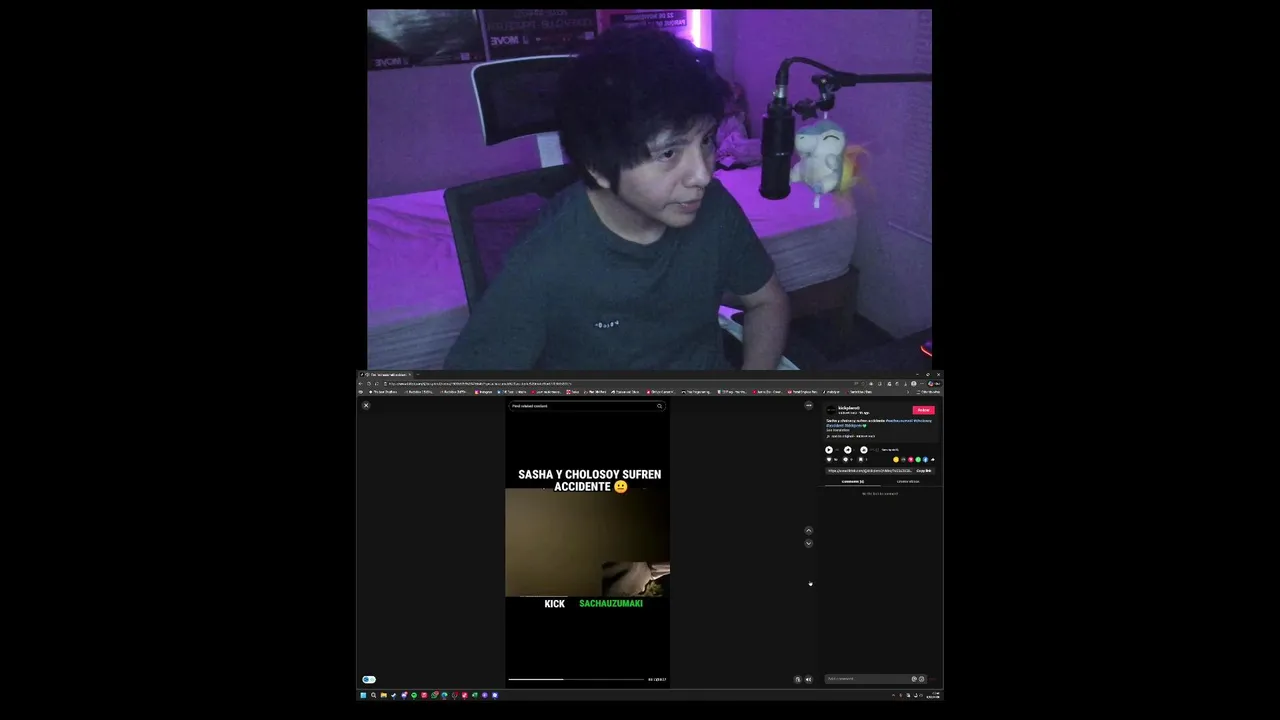Save video with bookmark icon
This screenshot has width=1280, height=720.
[861, 460]
